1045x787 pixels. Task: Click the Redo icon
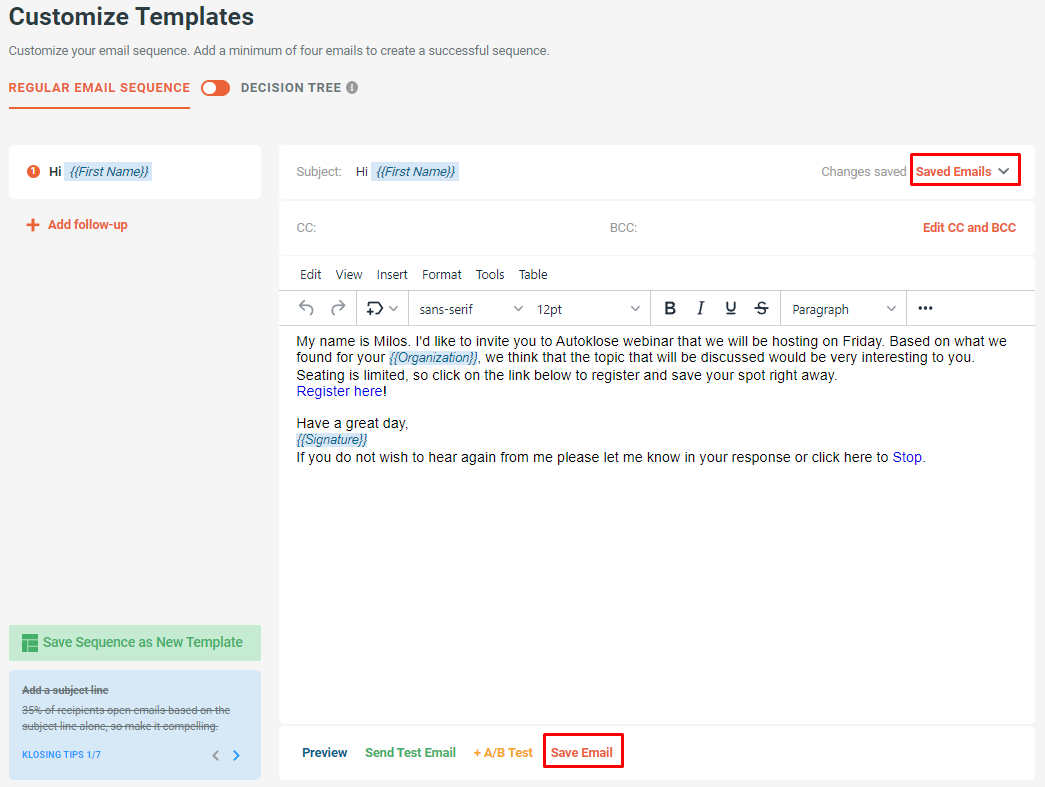[x=339, y=308]
